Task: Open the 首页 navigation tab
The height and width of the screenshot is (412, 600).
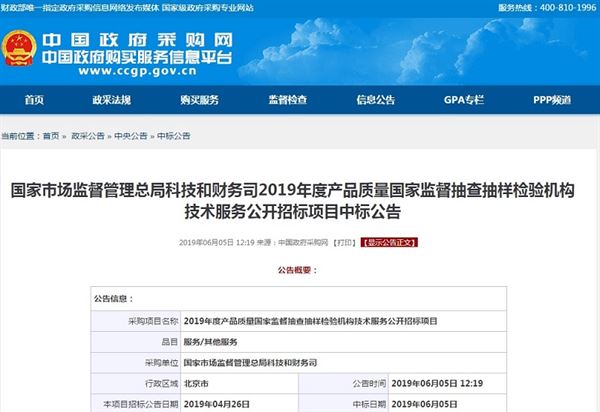Action: 35,100
